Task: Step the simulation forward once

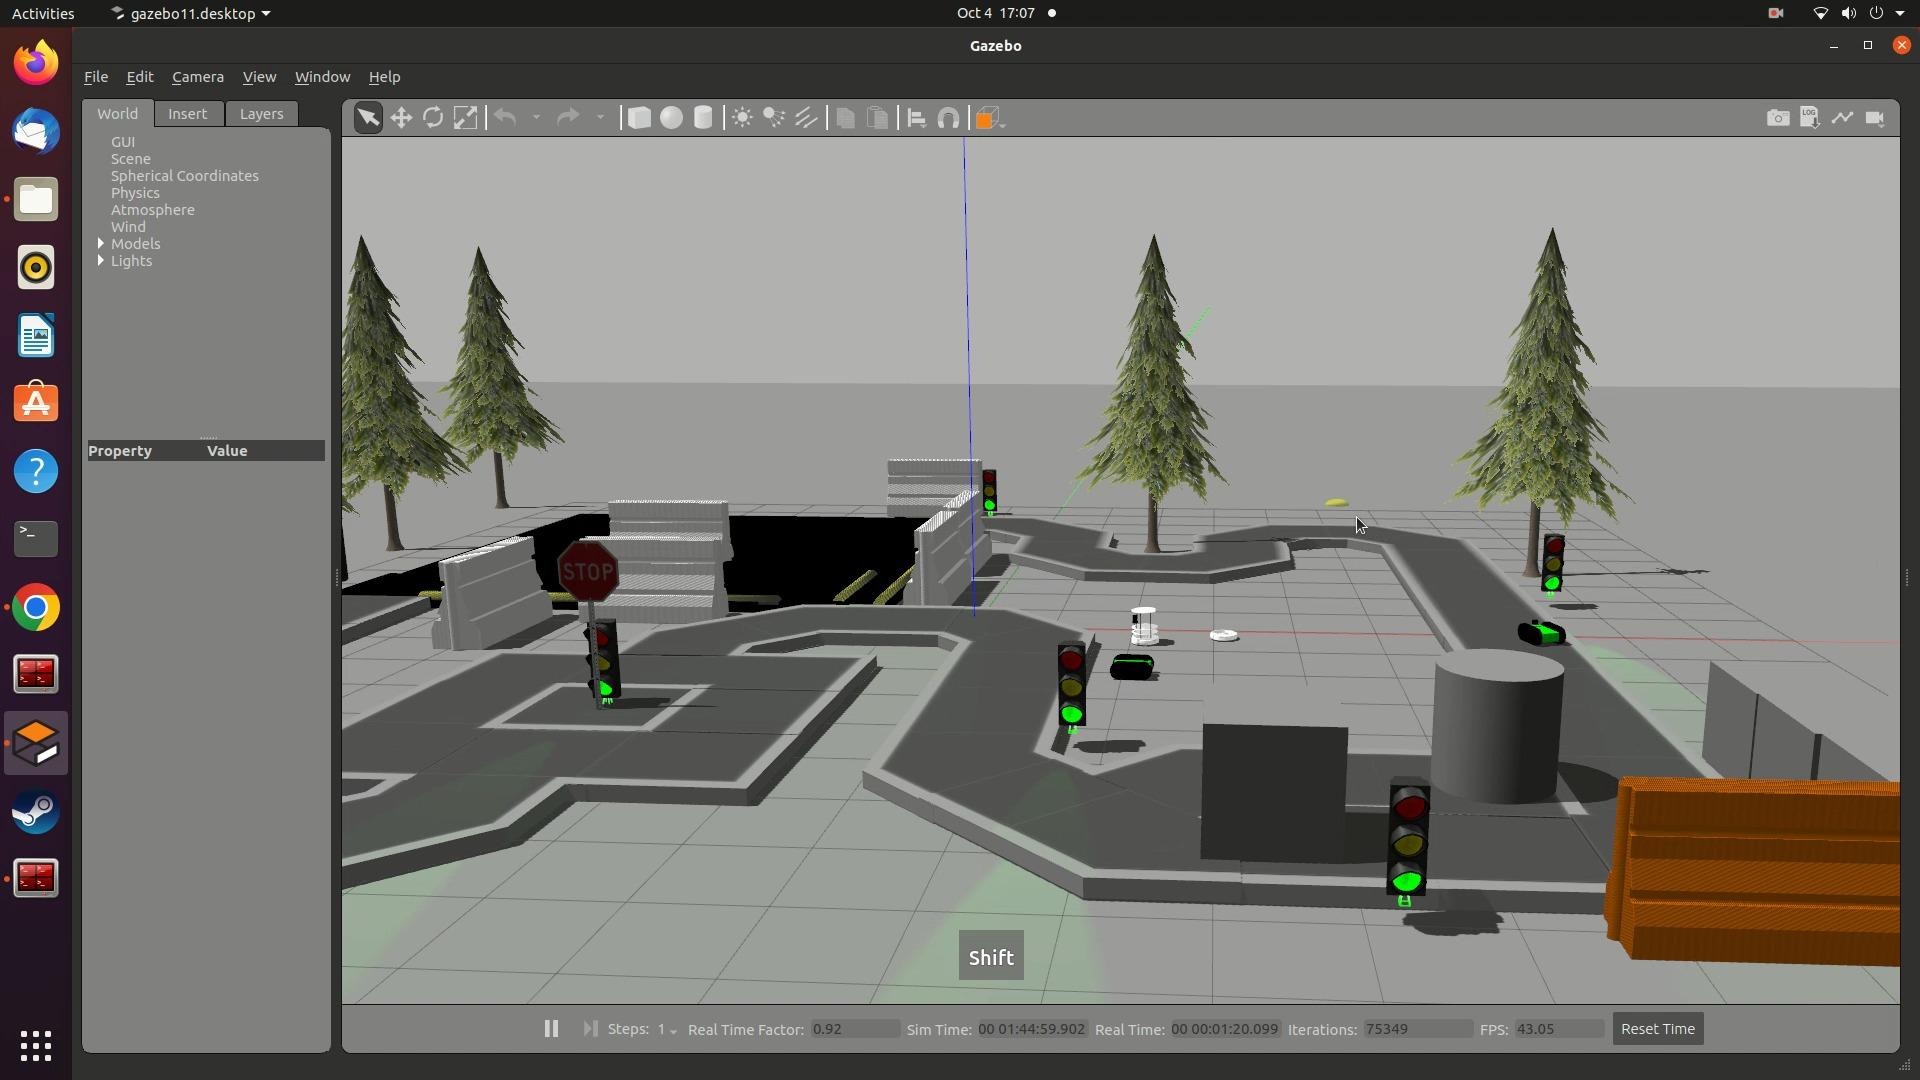Action: 590,1028
